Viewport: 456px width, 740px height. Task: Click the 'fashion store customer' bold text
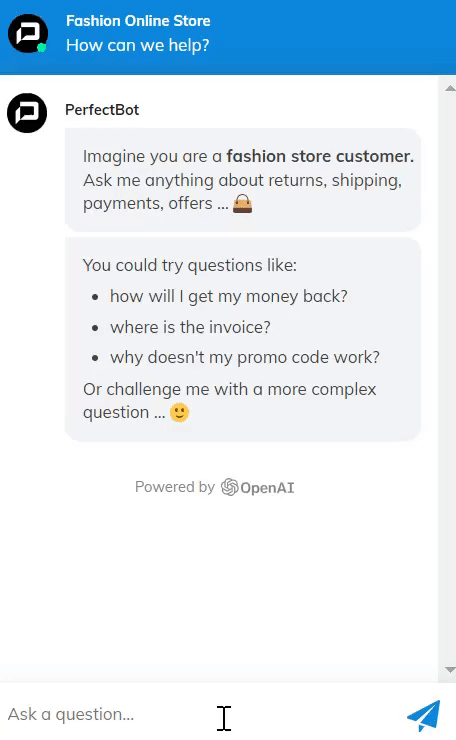(x=320, y=156)
